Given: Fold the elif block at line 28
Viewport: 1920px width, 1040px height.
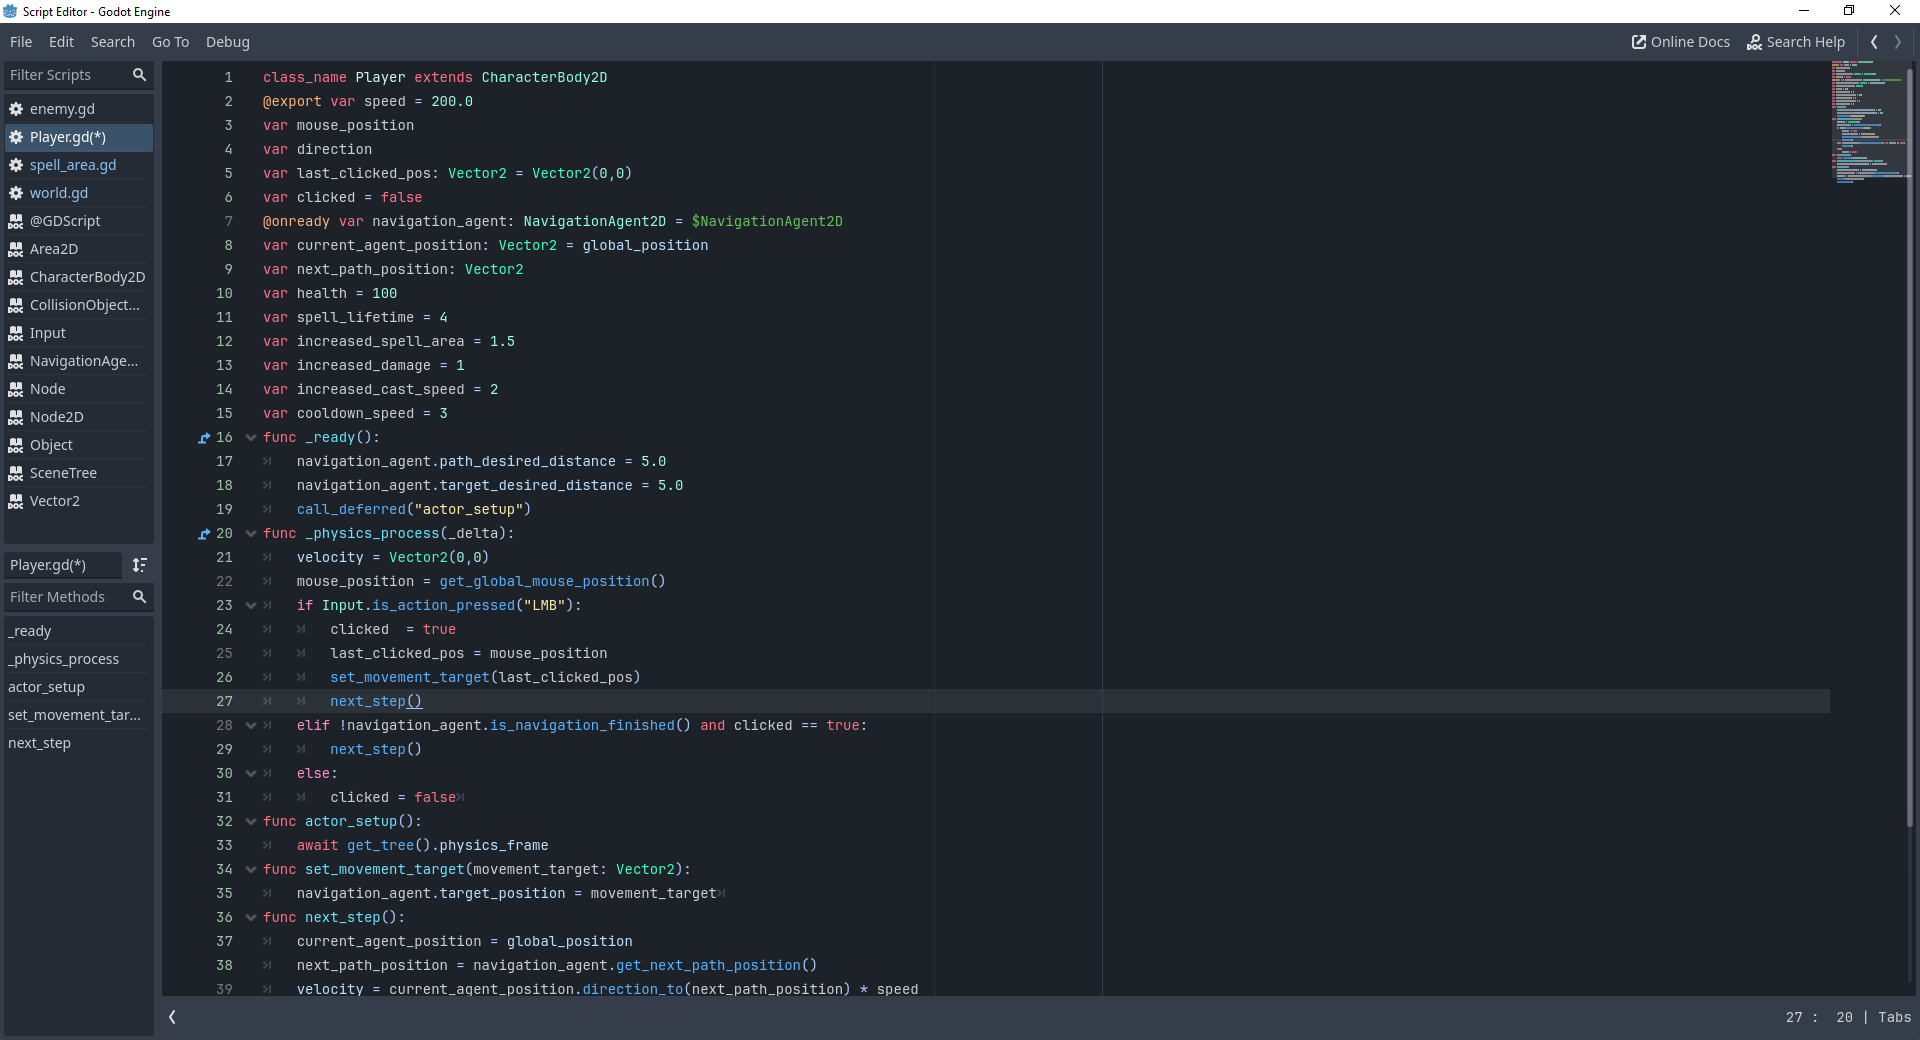Looking at the screenshot, I should pyautogui.click(x=251, y=725).
